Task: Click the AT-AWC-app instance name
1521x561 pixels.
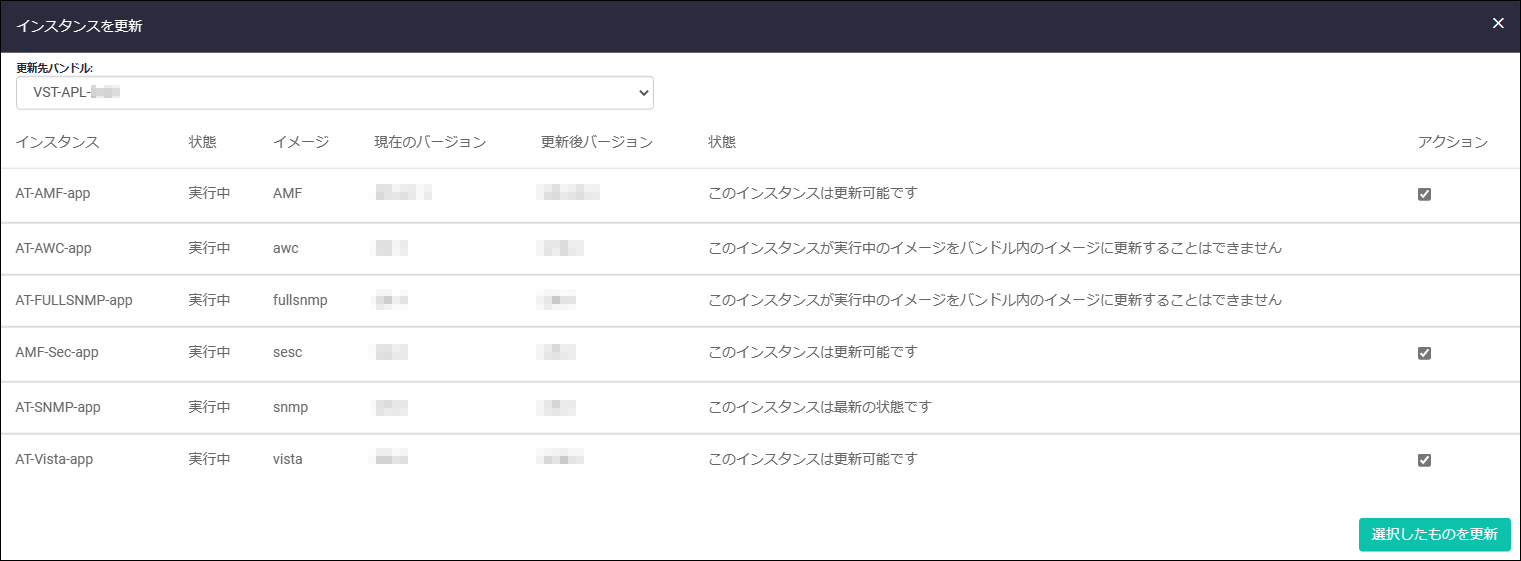Action: (x=54, y=247)
